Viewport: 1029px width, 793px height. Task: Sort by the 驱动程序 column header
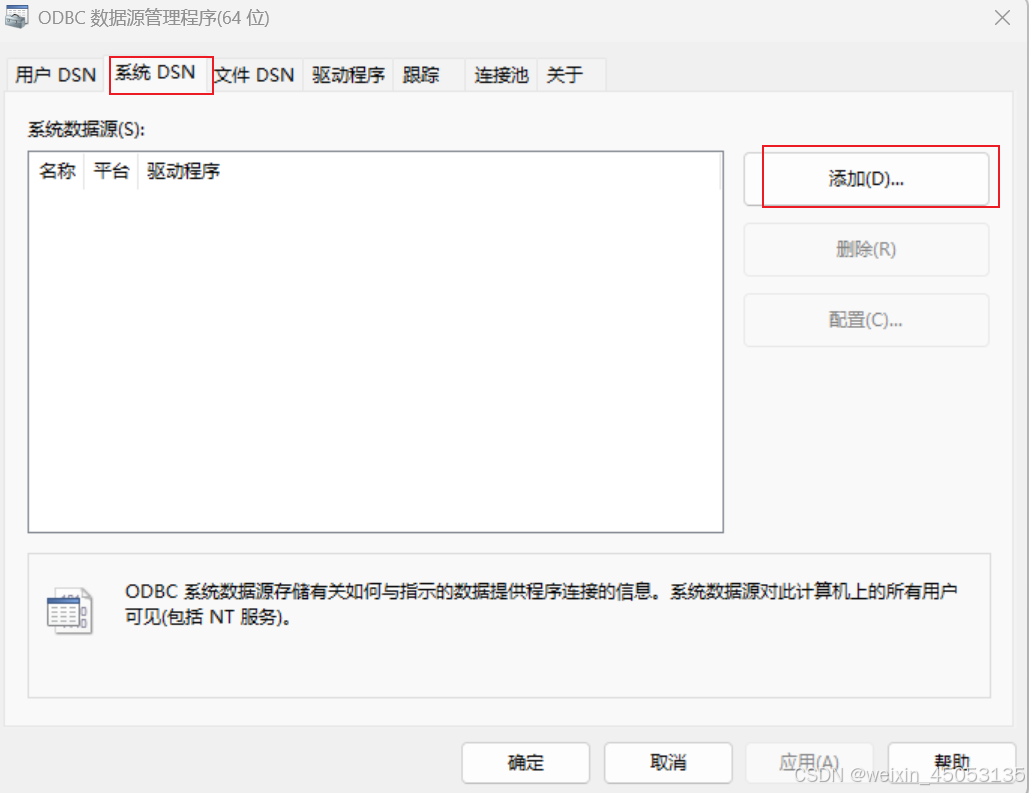(430, 171)
